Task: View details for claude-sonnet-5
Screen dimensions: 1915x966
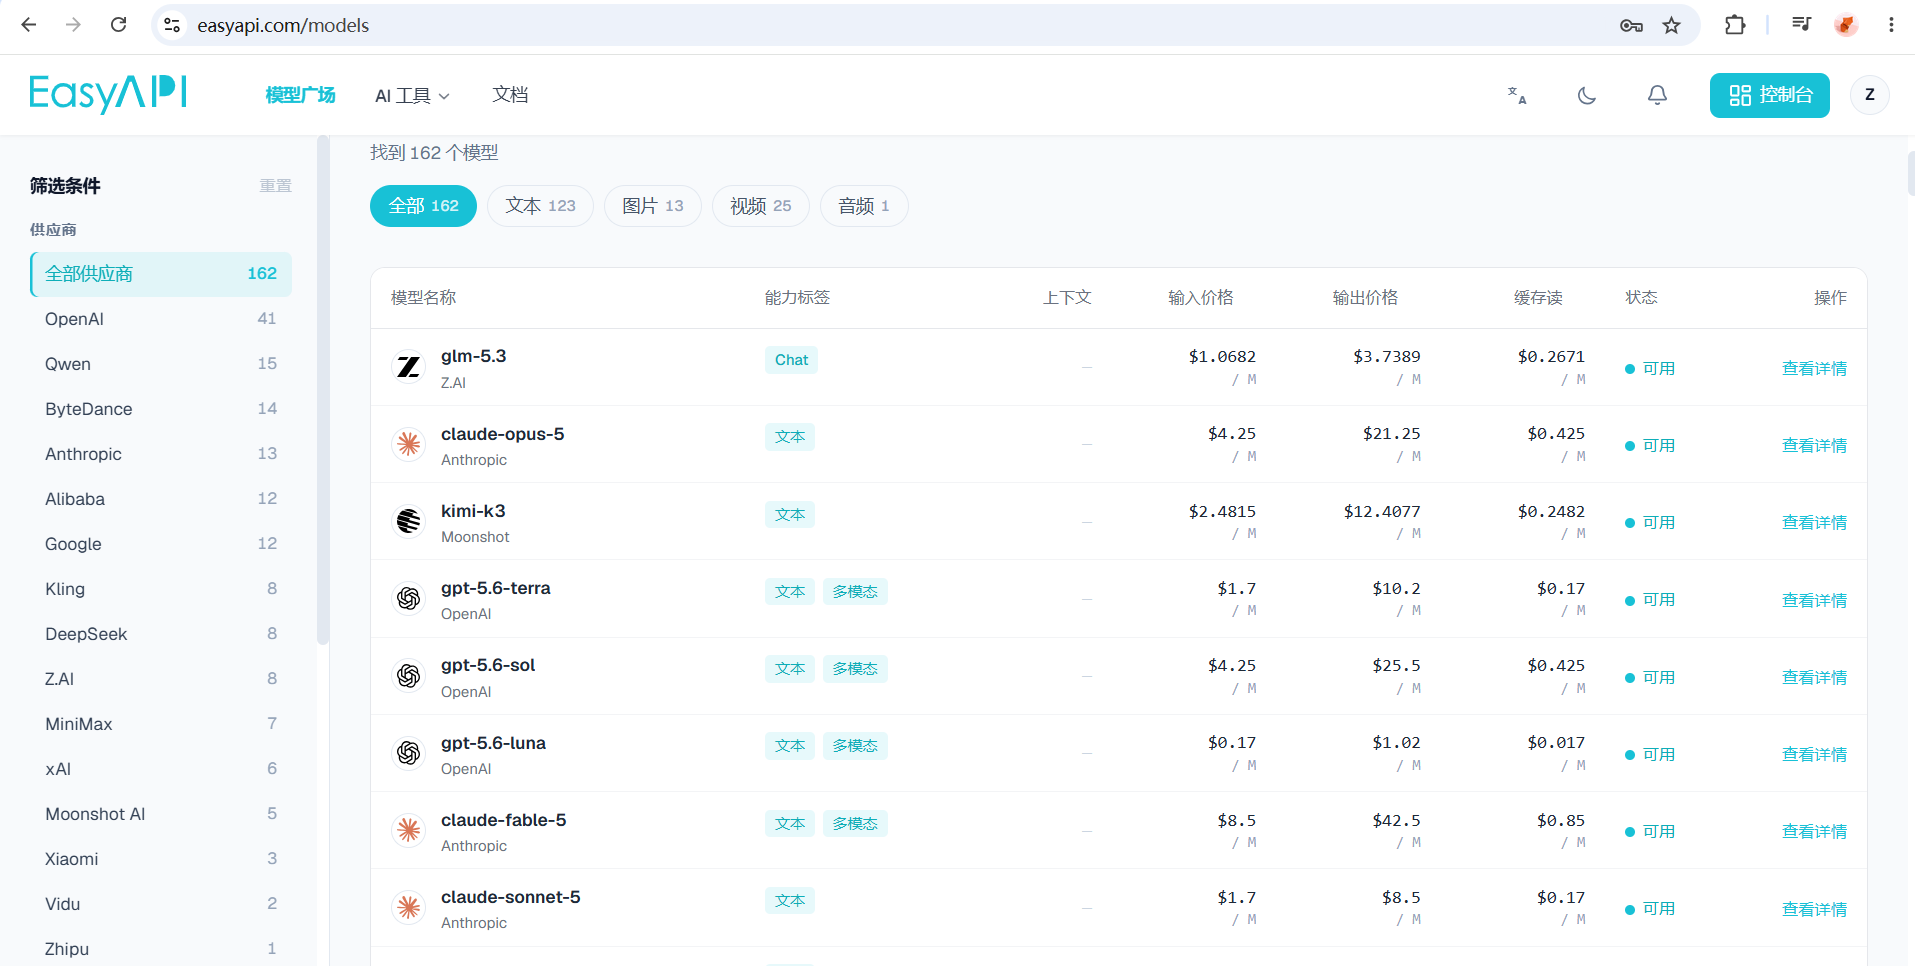Action: tap(1814, 909)
